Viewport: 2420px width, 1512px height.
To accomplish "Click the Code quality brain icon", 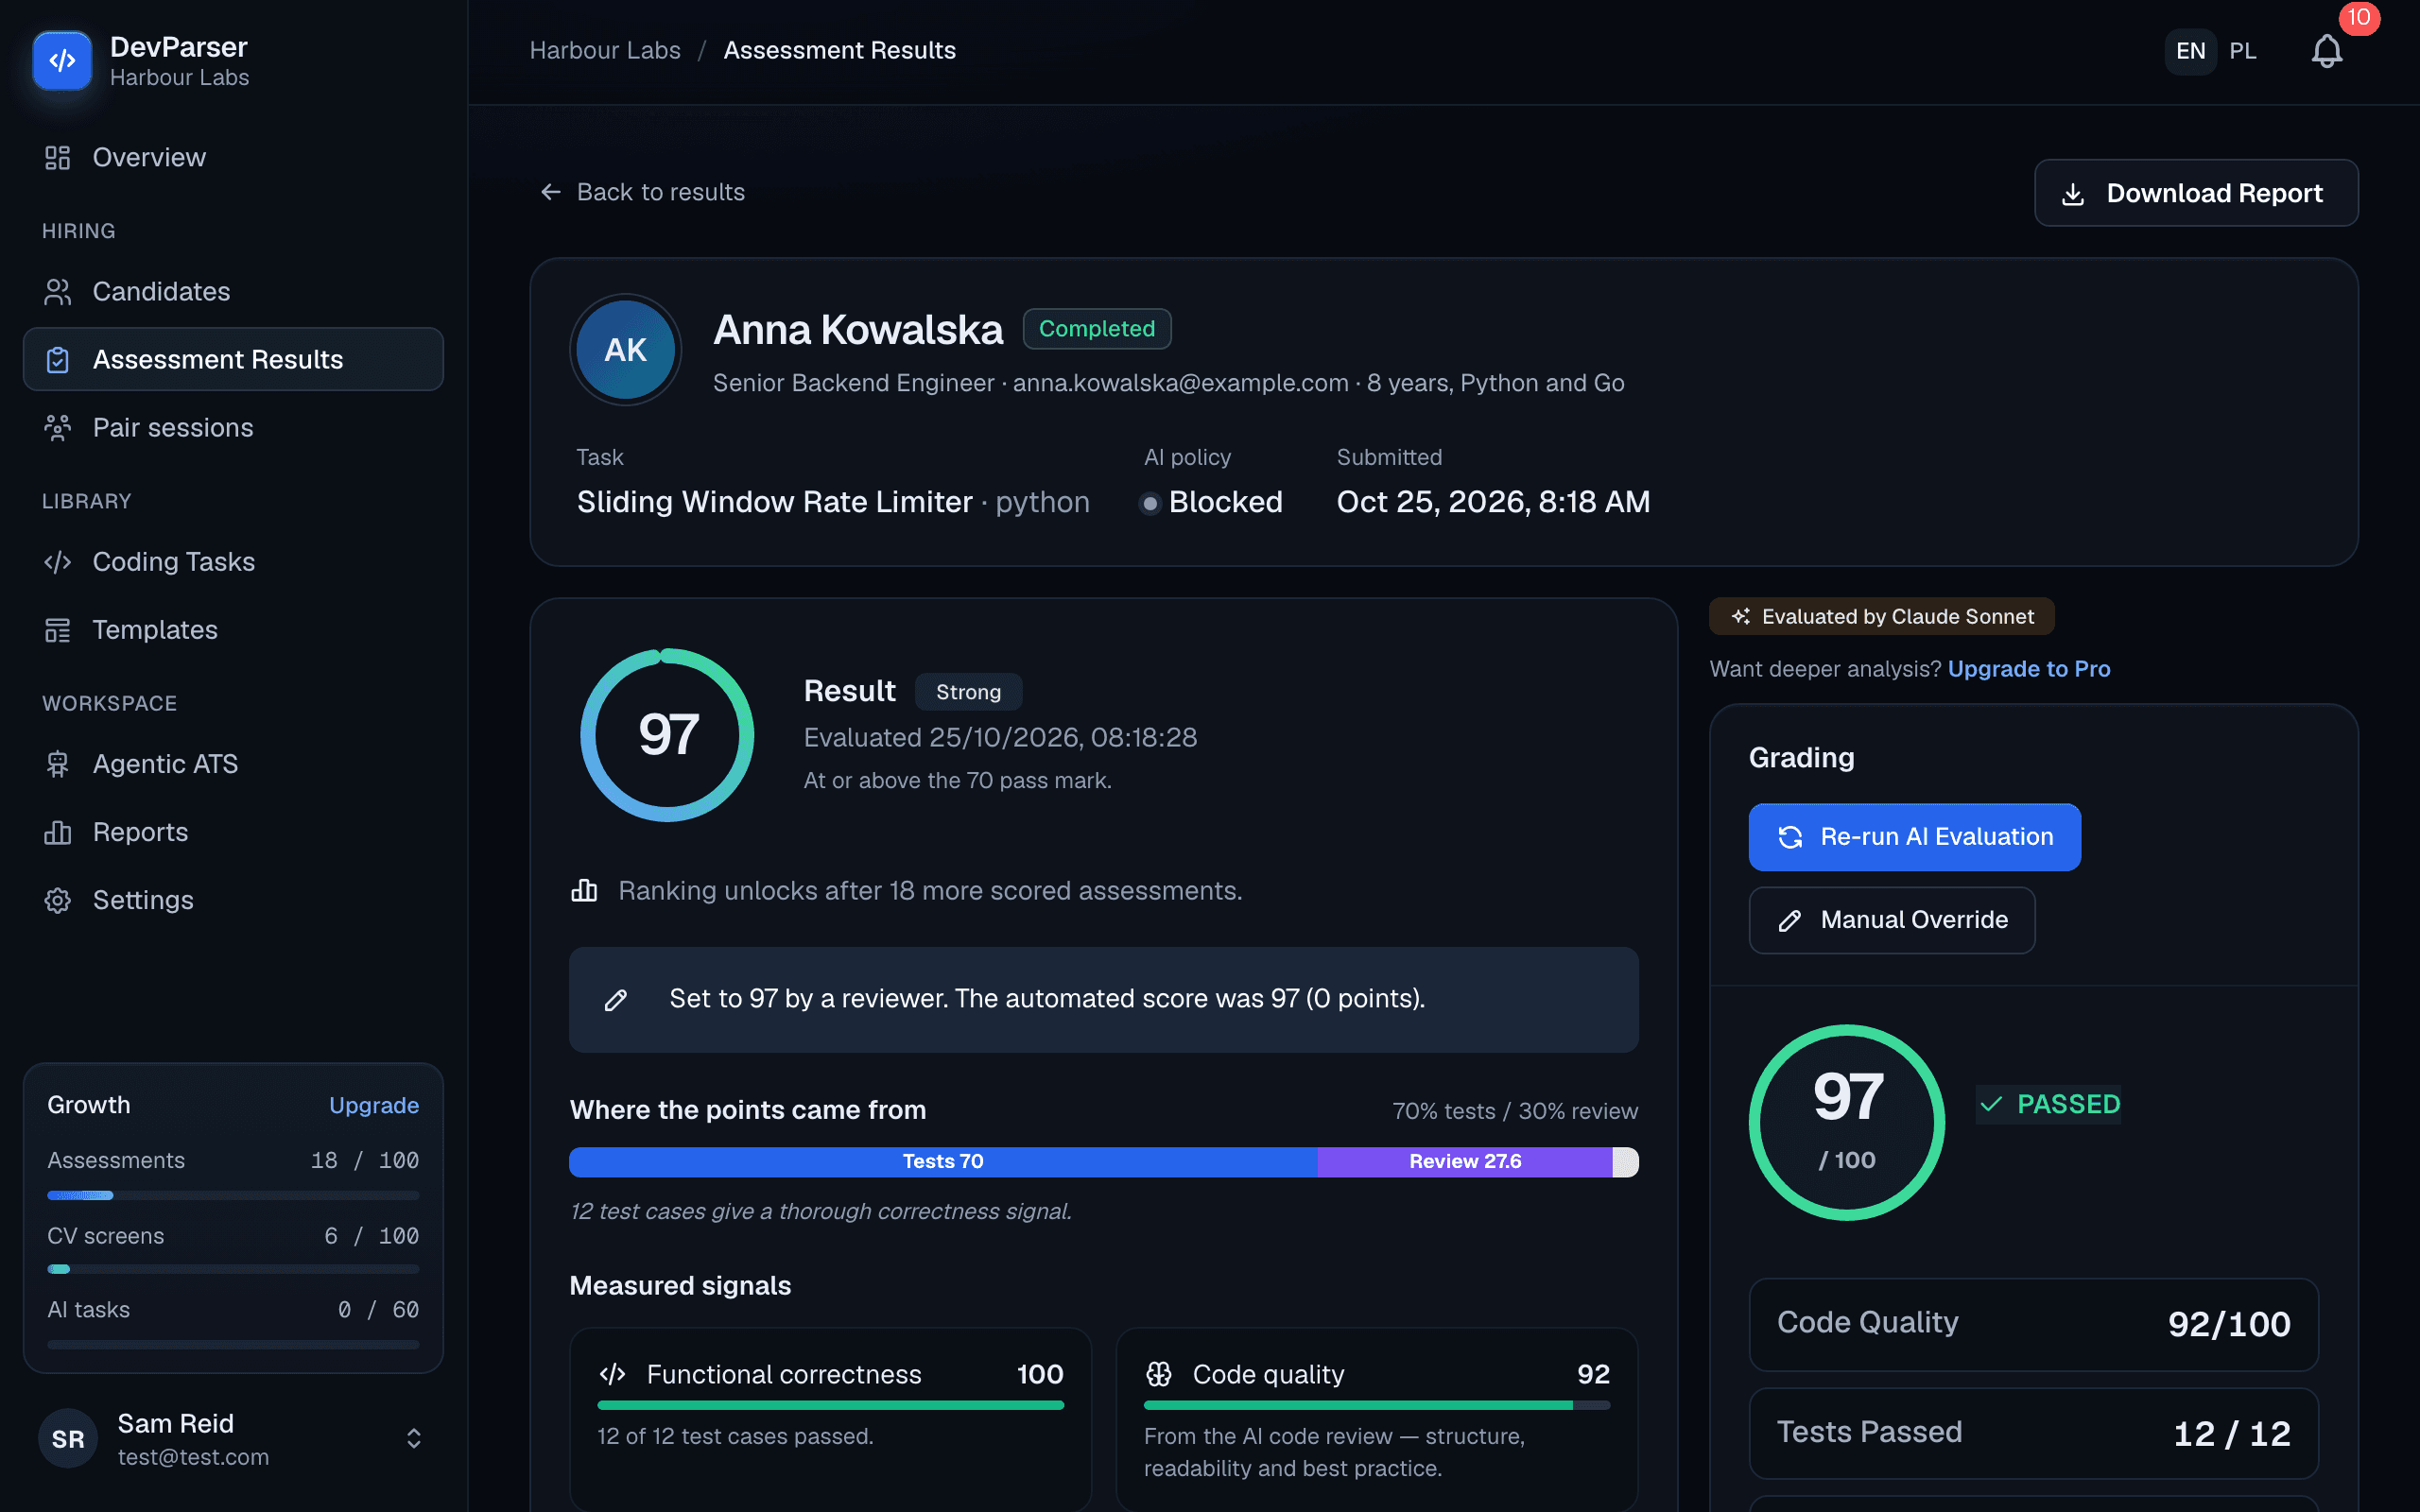I will pos(1158,1374).
